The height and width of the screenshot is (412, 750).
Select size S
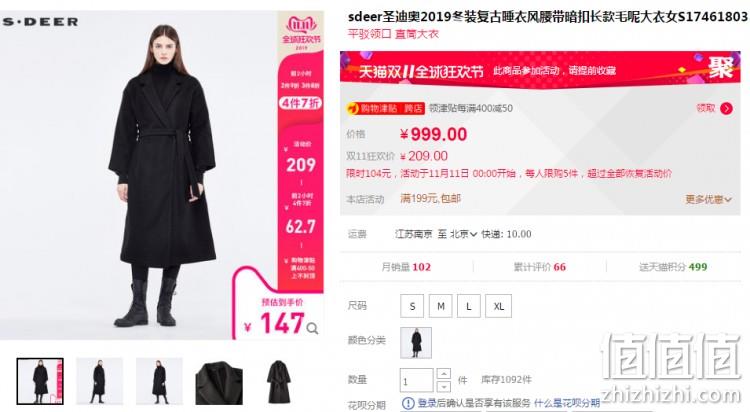tap(412, 306)
